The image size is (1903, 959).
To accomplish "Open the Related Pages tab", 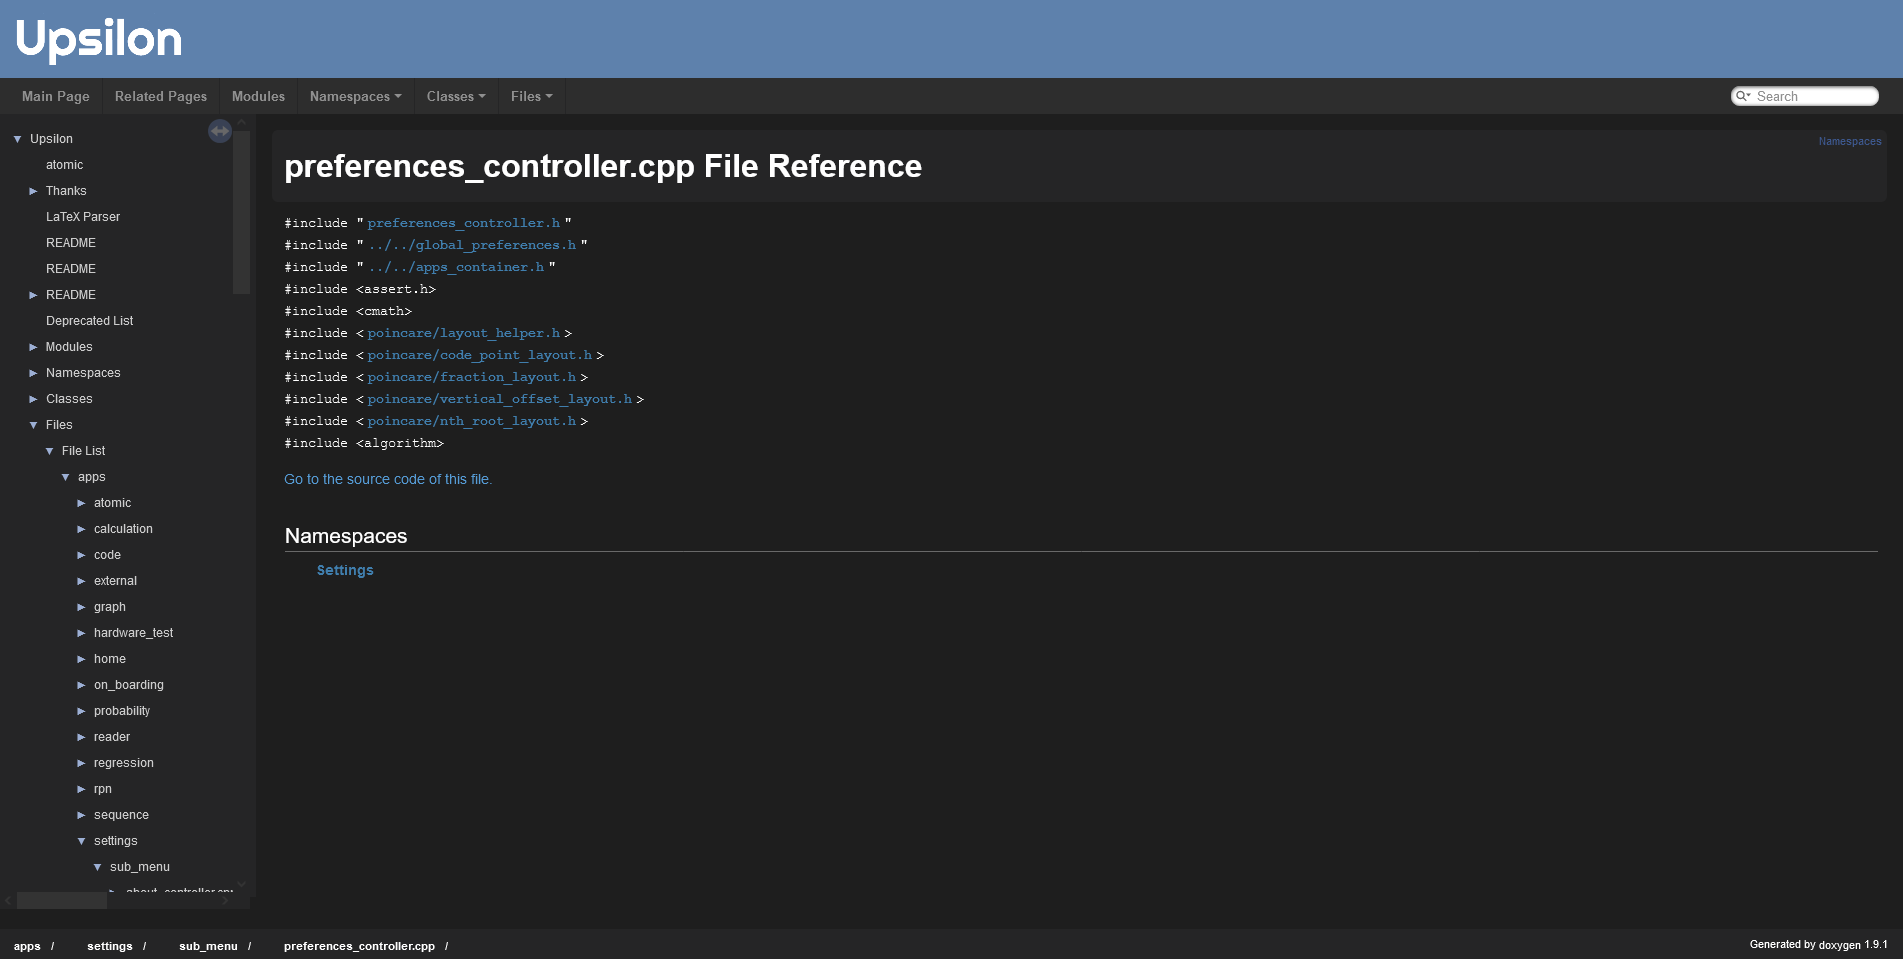I will [161, 96].
